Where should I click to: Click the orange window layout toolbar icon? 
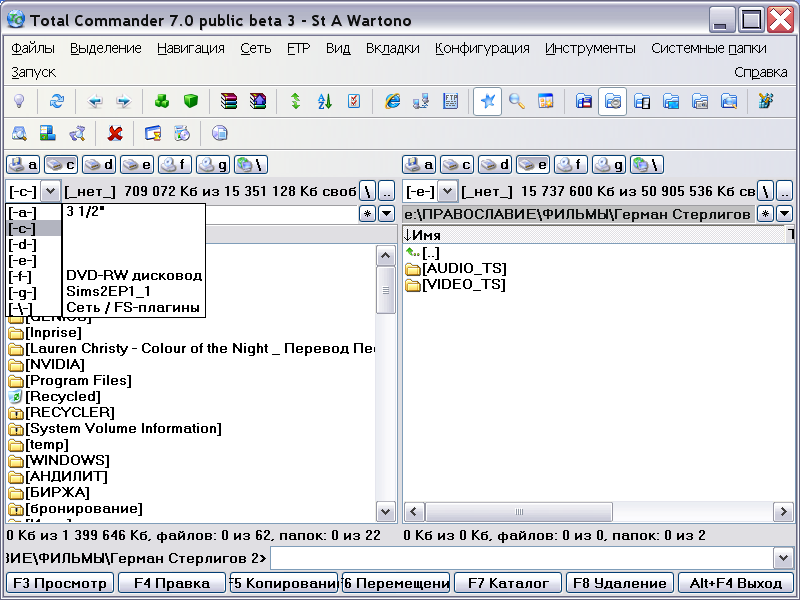point(545,101)
